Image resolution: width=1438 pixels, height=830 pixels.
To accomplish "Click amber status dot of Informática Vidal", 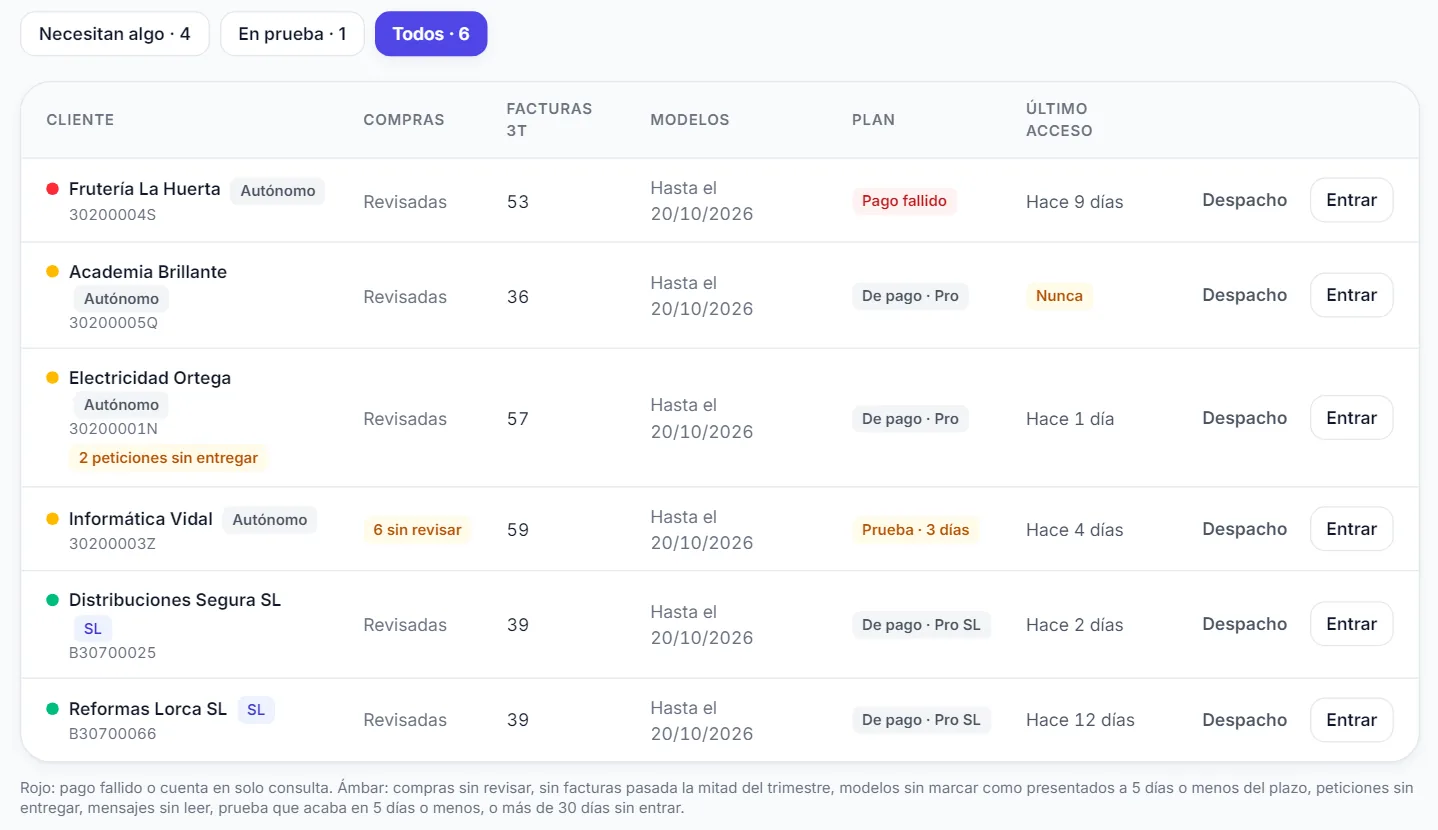I will 53,519.
